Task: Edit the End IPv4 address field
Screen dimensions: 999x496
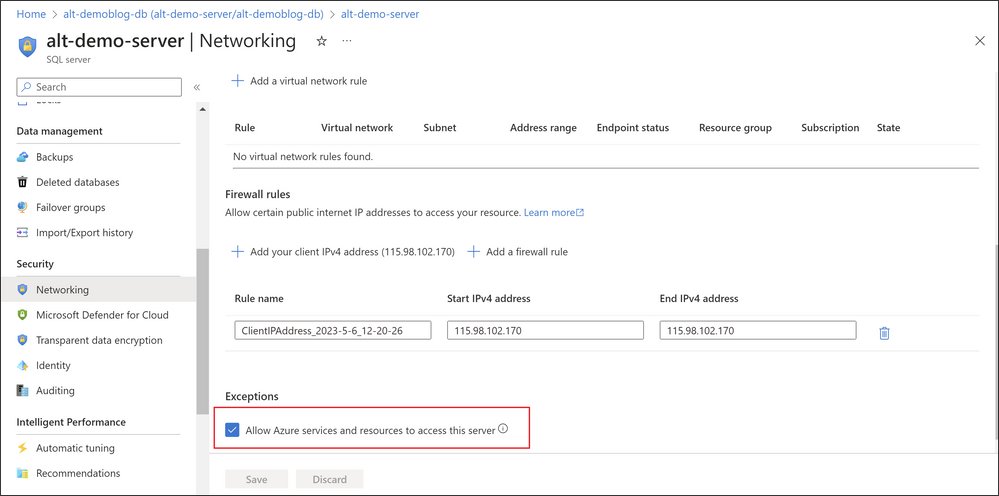Action: (x=758, y=330)
